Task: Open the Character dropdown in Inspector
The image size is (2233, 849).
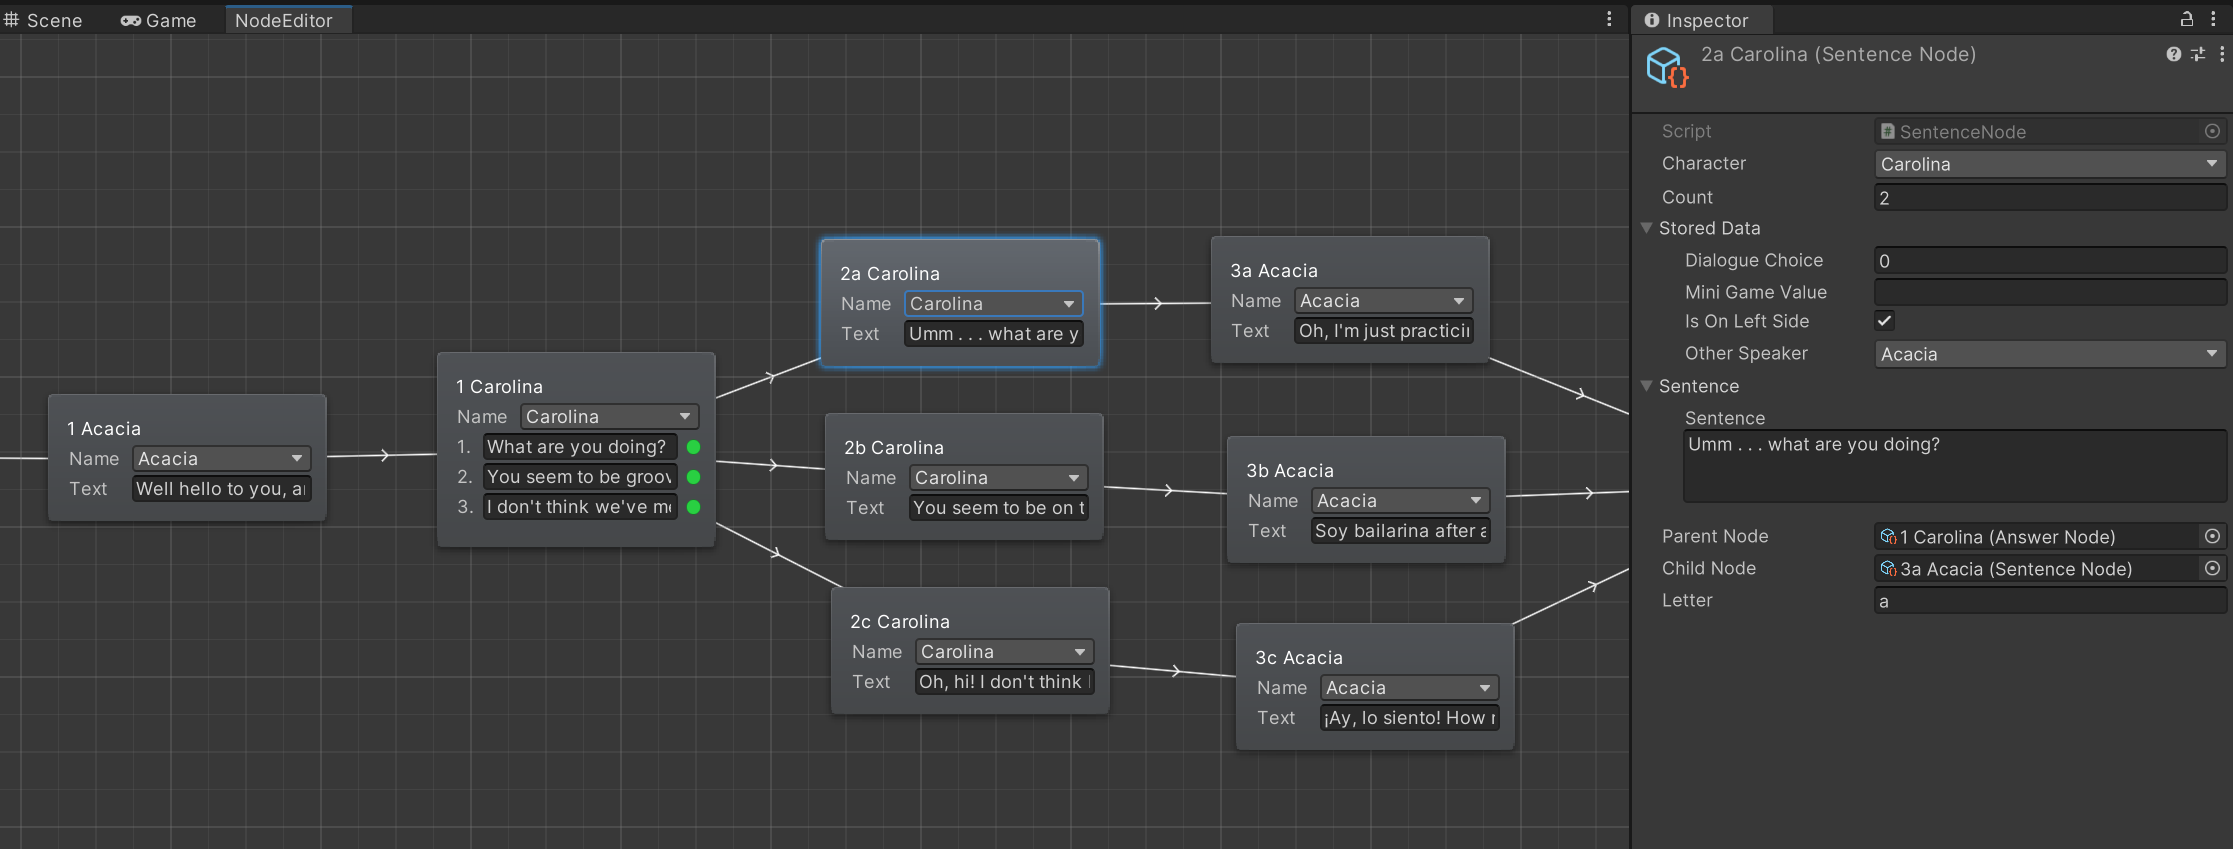Action: coord(2048,164)
